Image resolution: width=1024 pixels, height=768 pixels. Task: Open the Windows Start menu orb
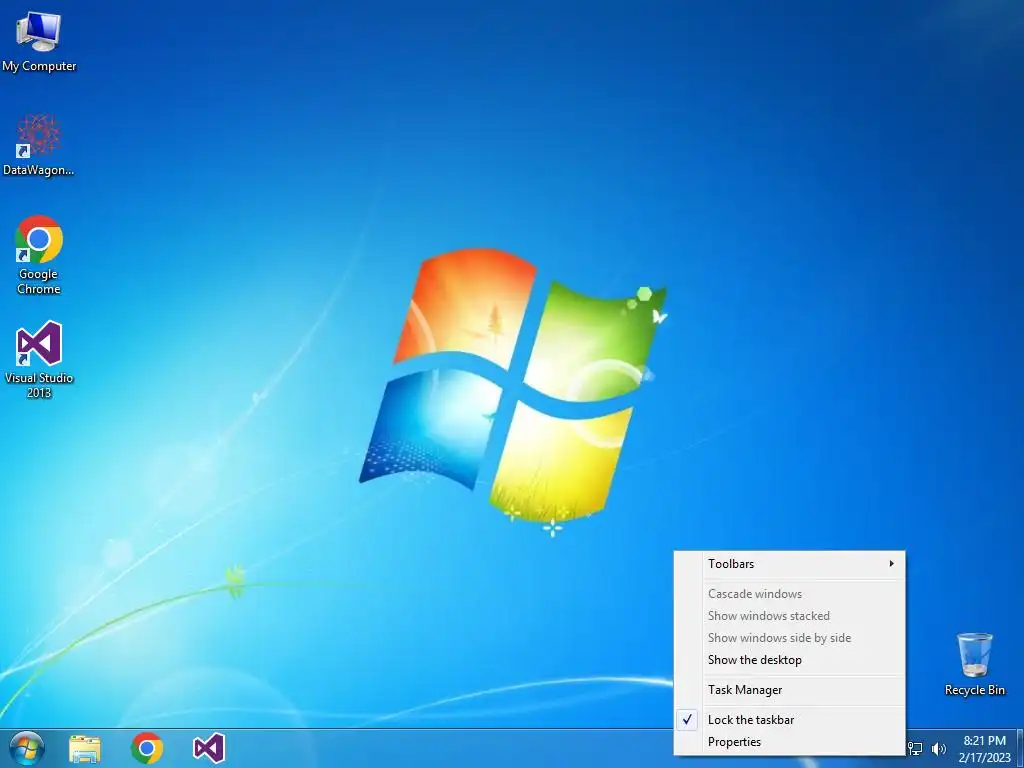(27, 748)
